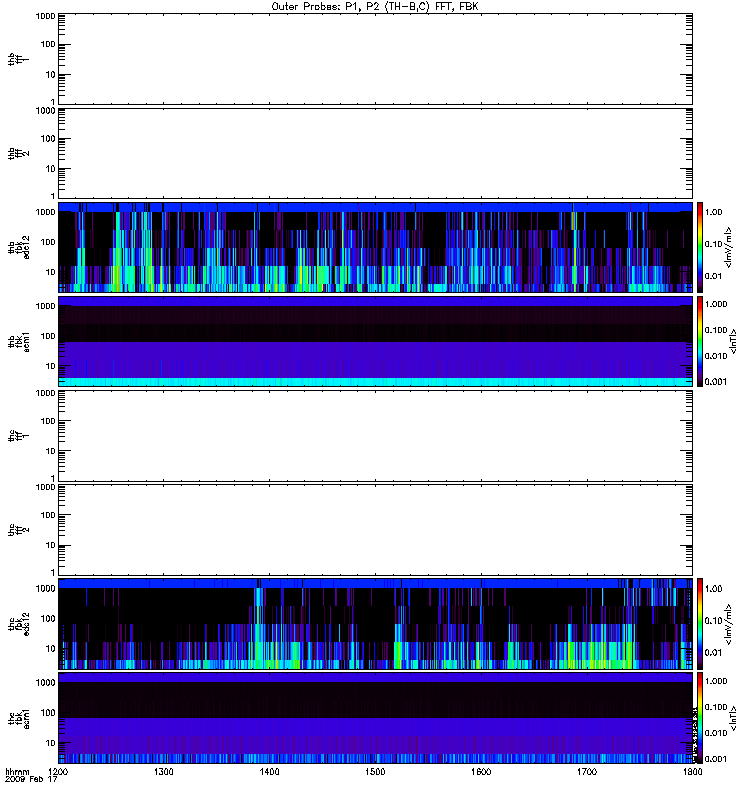Click the <|nT|> unit label beside thc scm1

(733, 718)
